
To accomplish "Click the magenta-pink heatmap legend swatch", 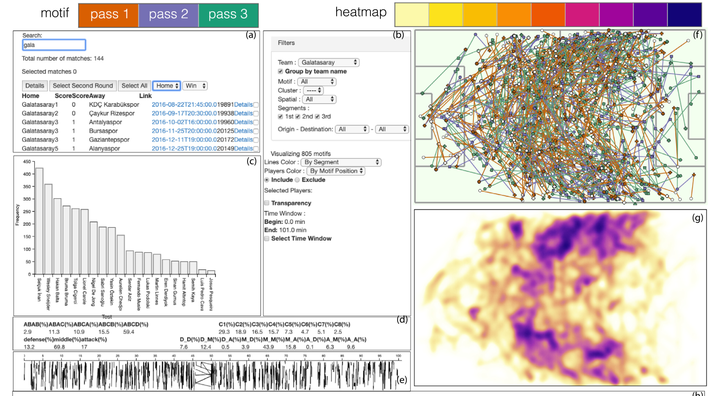I will pos(582,14).
